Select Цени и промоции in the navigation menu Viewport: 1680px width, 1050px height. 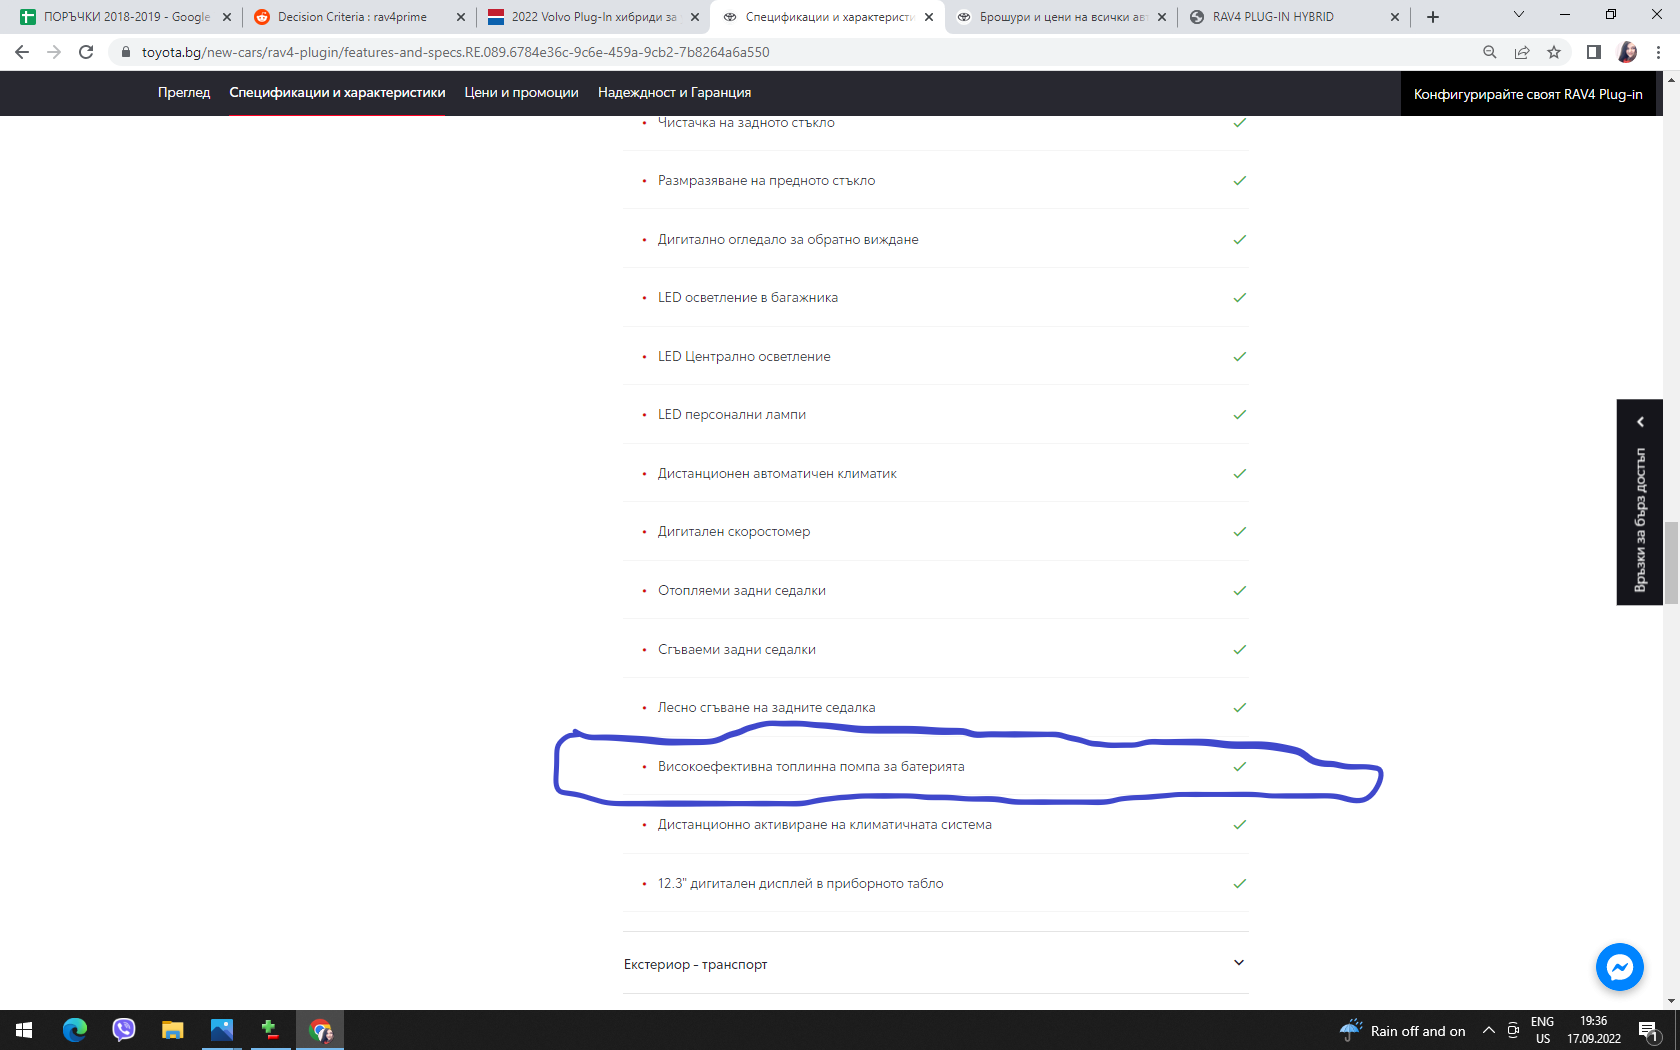coord(521,92)
